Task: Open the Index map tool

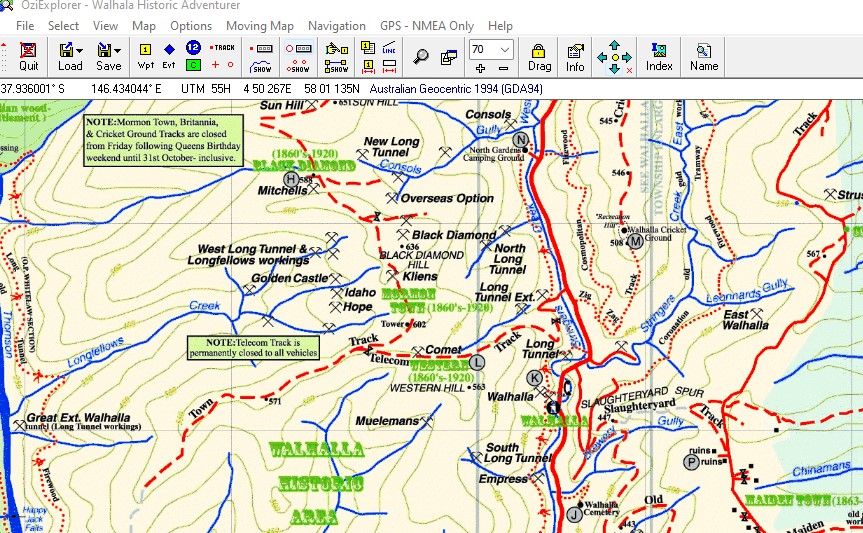Action: (x=659, y=56)
